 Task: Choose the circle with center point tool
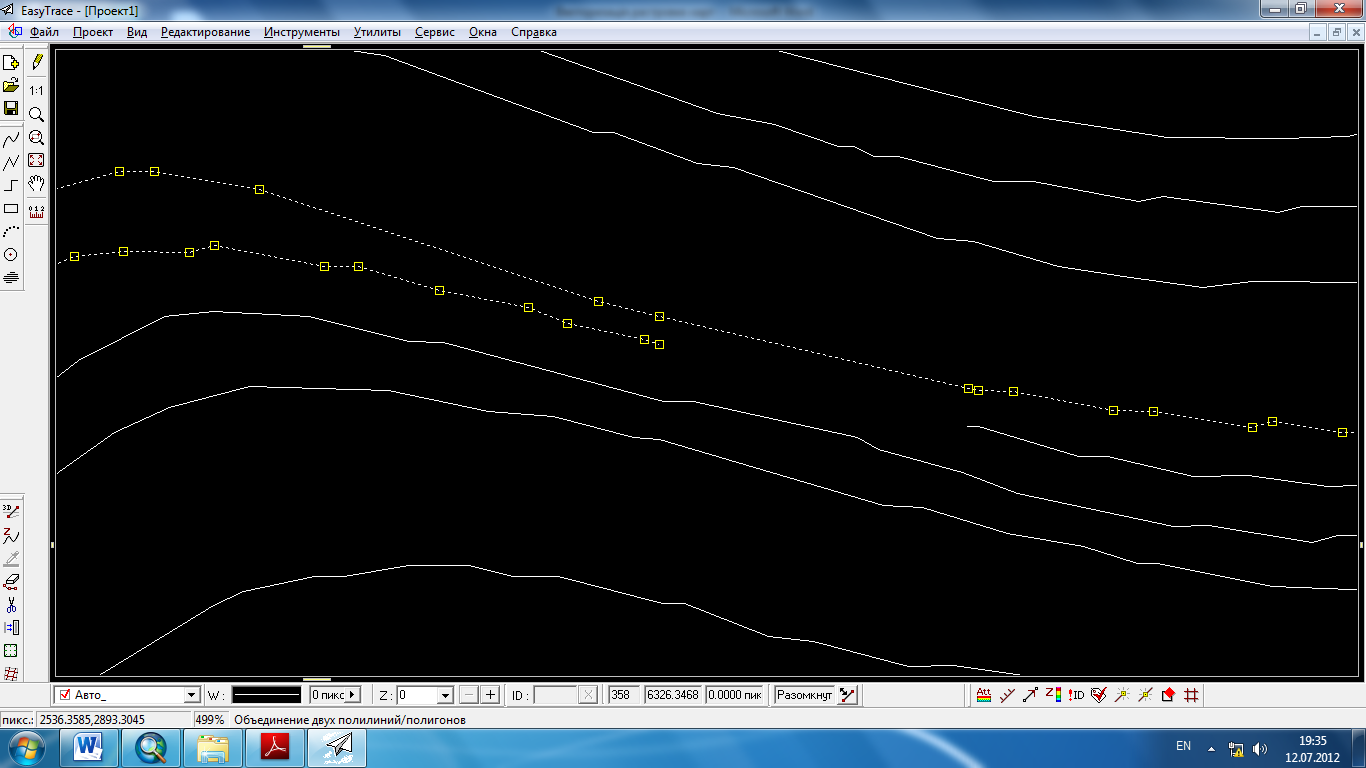[x=11, y=254]
